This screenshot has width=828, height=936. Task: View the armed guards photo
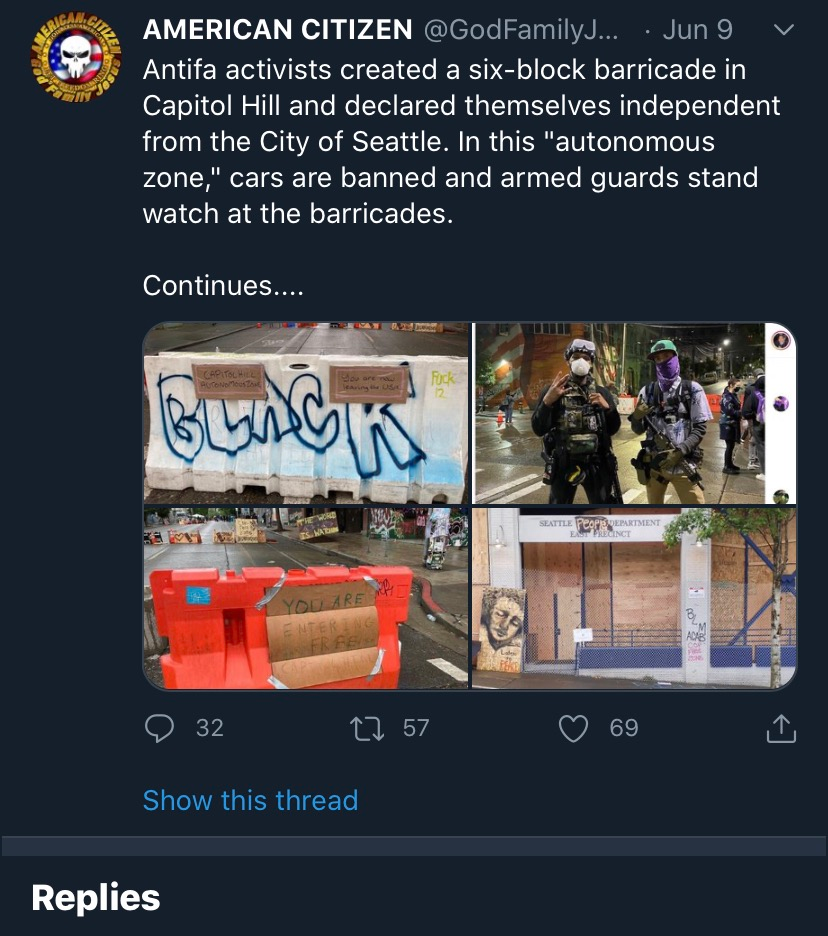point(635,413)
